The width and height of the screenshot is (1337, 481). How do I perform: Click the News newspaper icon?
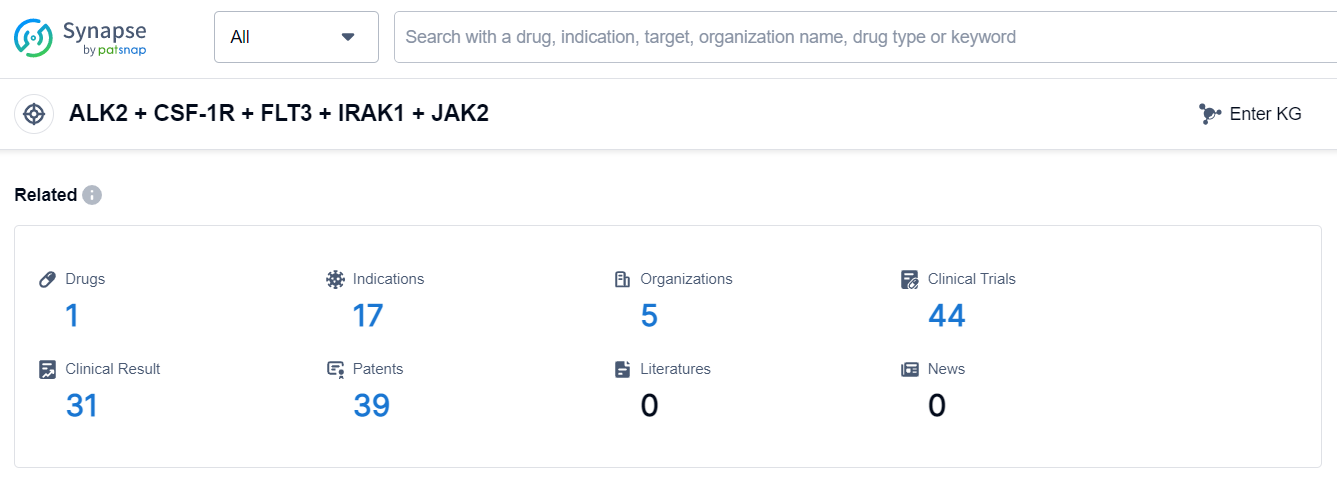(909, 369)
